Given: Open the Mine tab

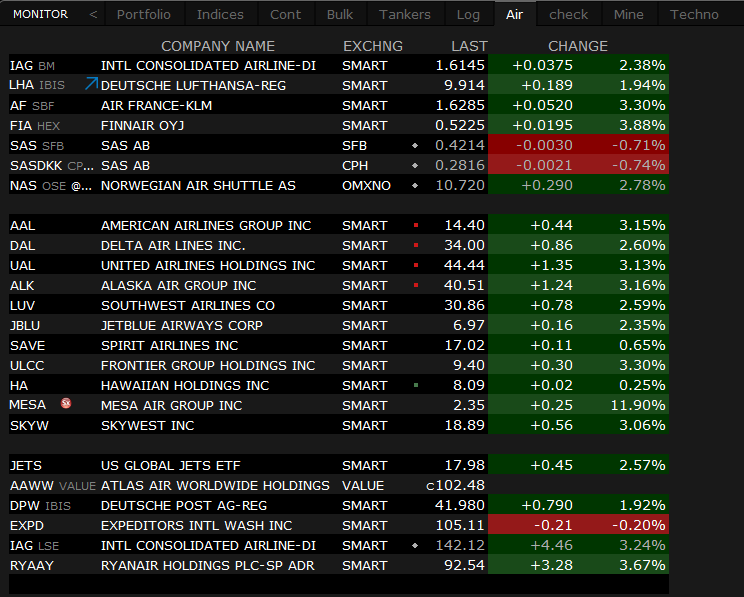Looking at the screenshot, I should [629, 14].
